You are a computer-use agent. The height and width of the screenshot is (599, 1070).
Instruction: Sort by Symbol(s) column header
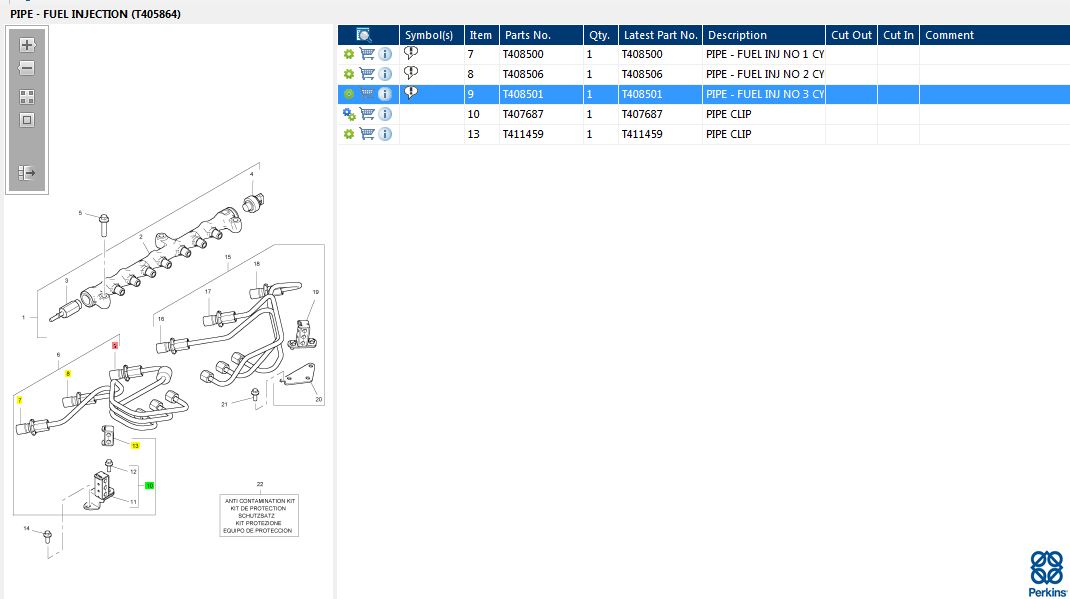click(431, 35)
